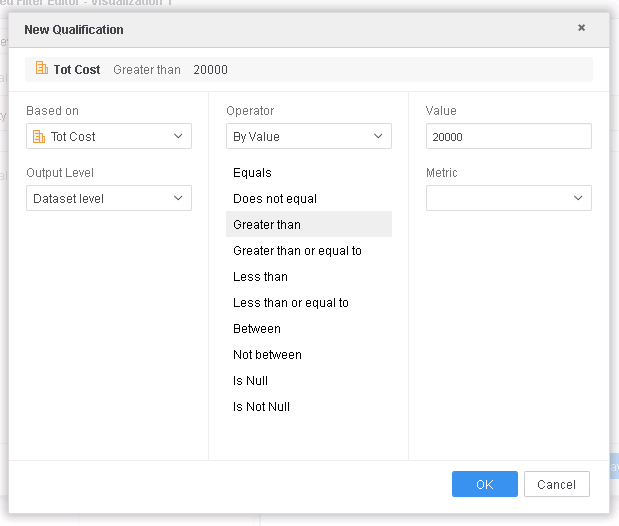
Task: Click the Tot Cost metric icon in Based on
Action: coord(39,137)
